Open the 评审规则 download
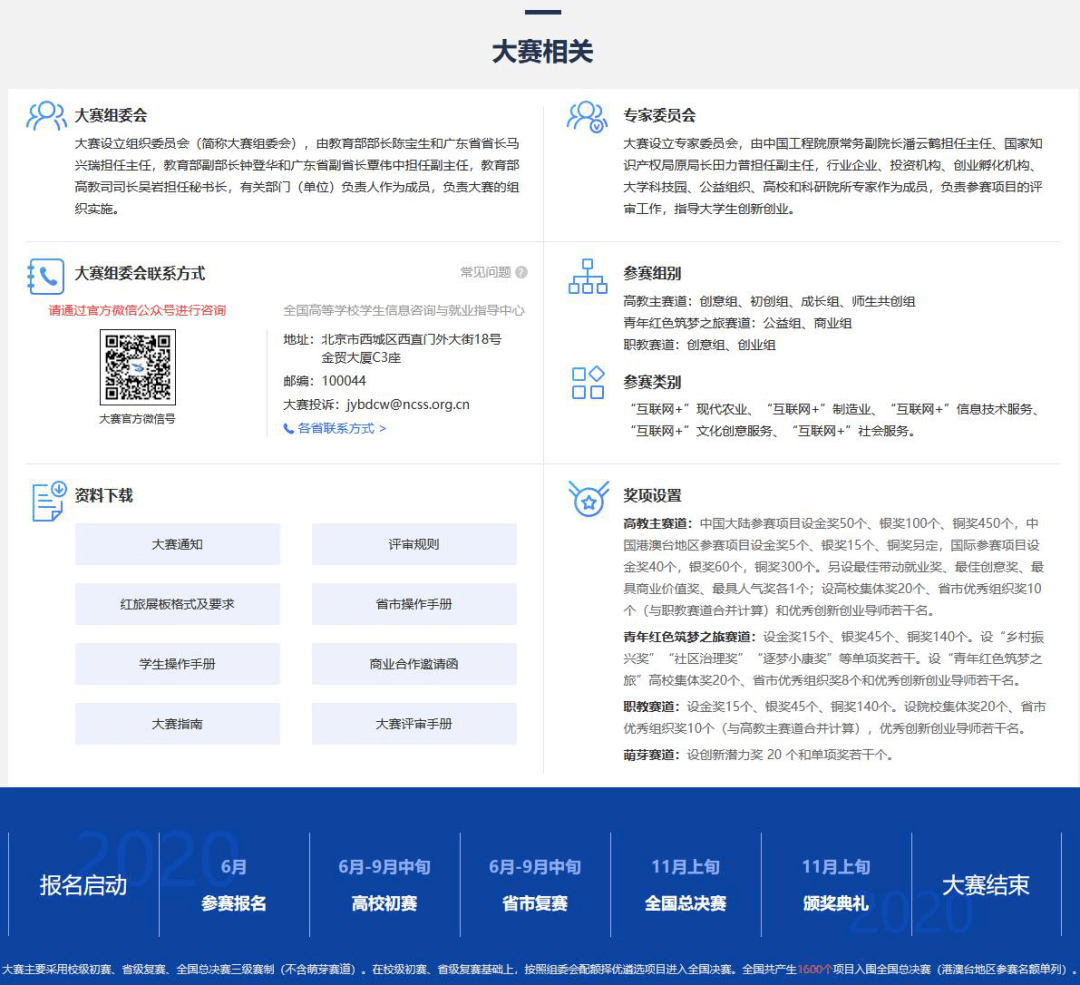This screenshot has width=1080, height=985. [x=414, y=544]
